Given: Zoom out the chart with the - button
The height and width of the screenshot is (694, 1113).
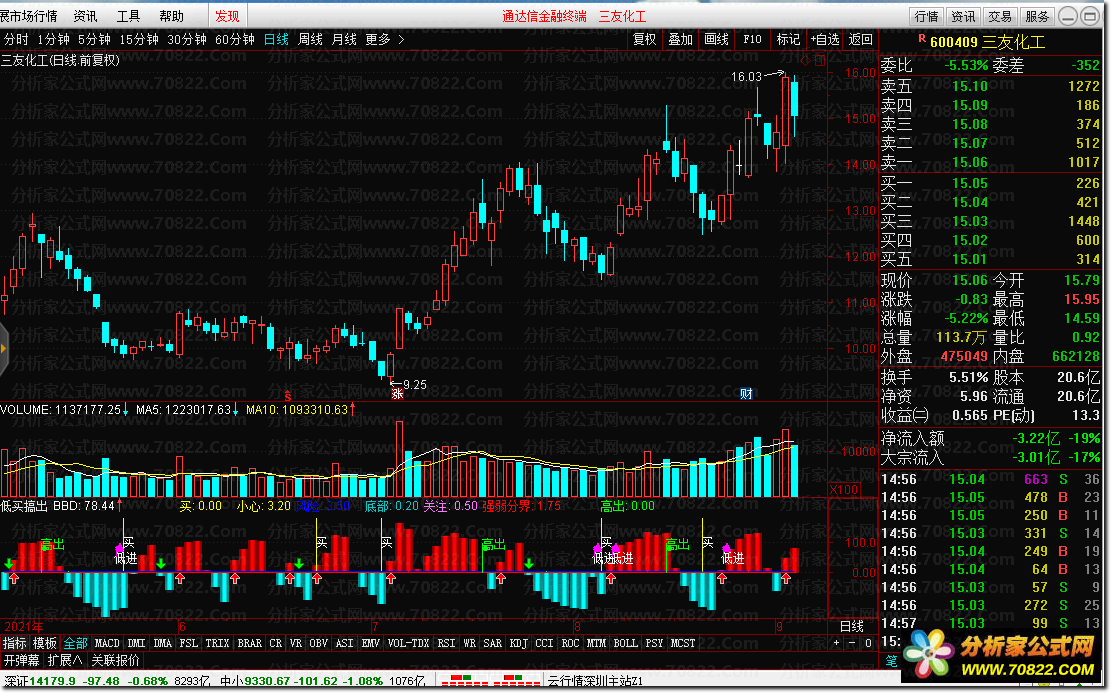Looking at the screenshot, I should point(852,643).
